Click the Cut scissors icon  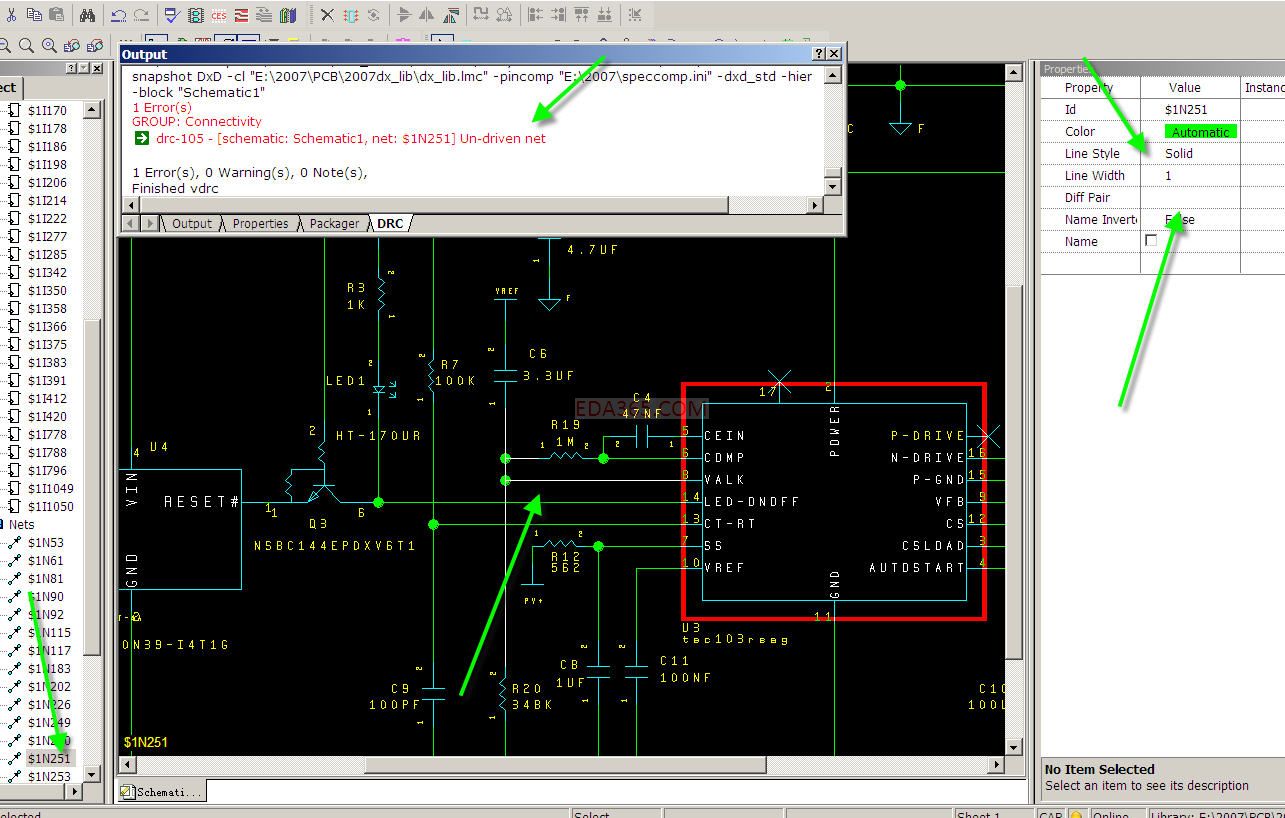click(x=11, y=15)
